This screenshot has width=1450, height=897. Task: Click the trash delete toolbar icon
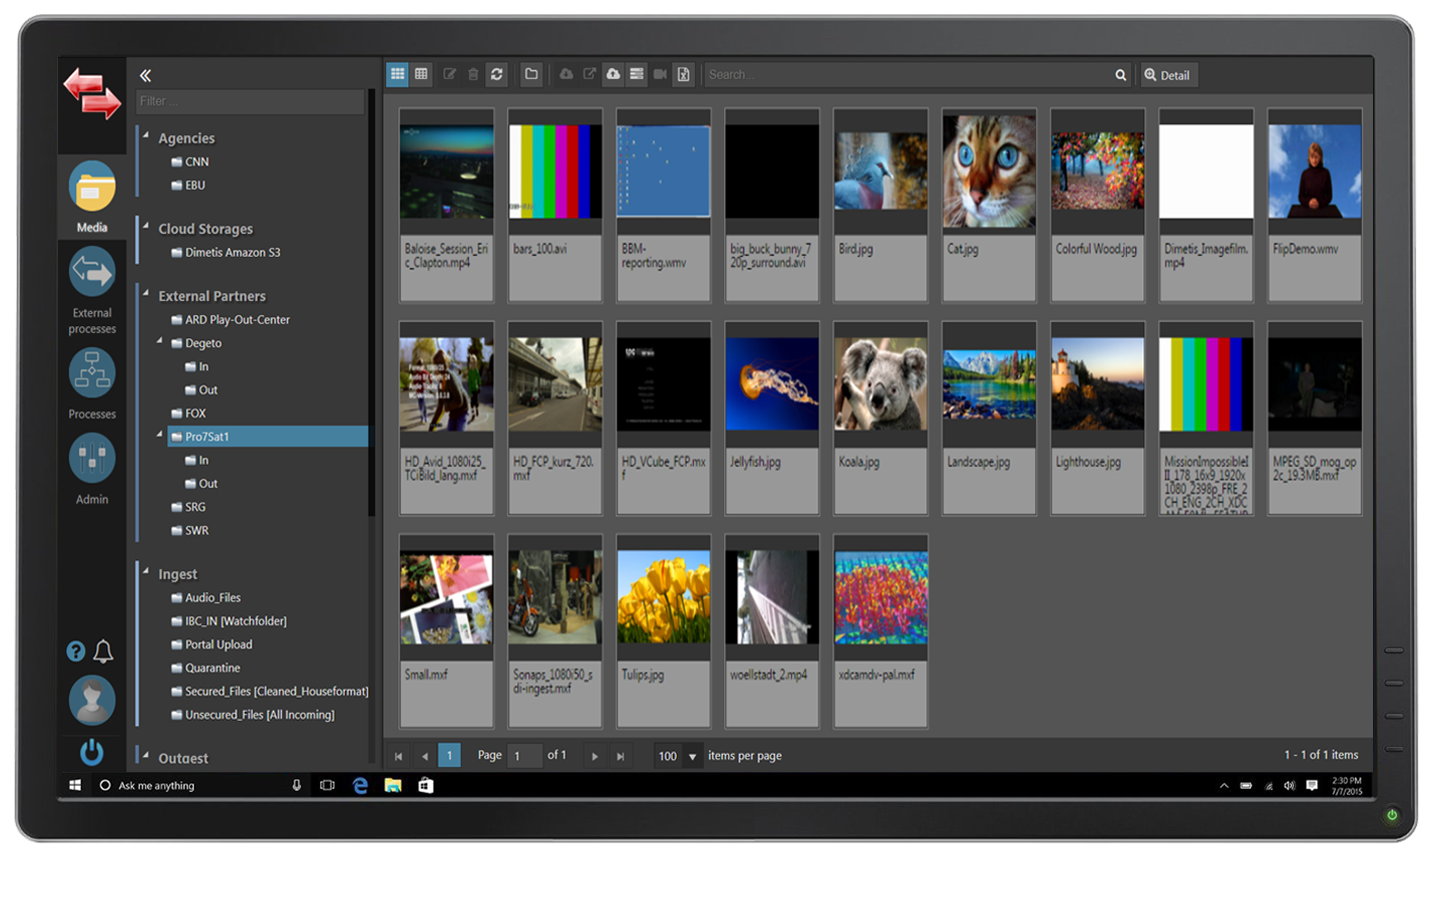coord(473,74)
